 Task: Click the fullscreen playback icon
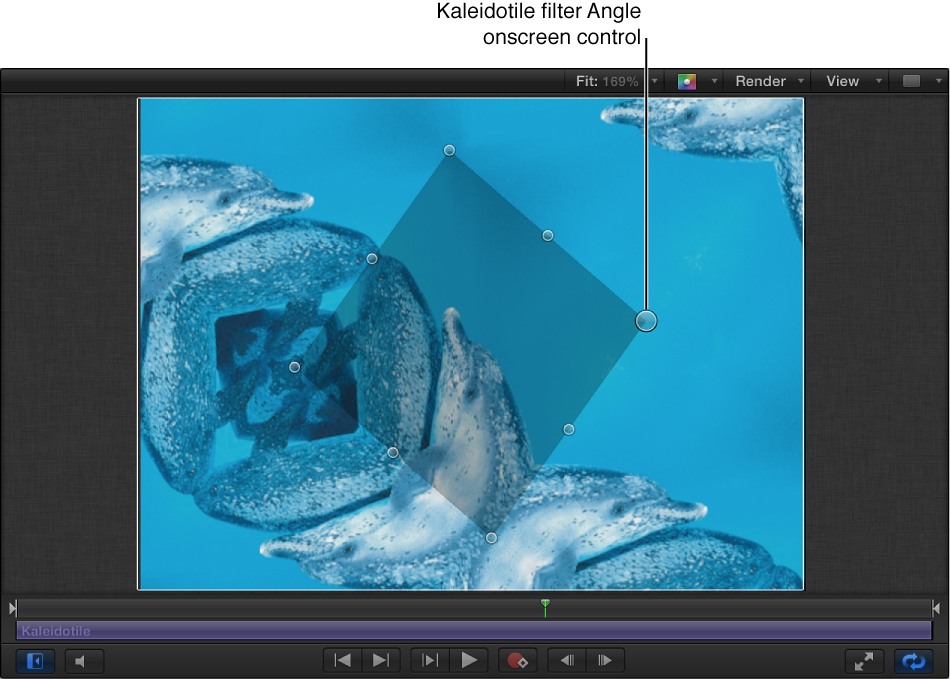point(864,660)
